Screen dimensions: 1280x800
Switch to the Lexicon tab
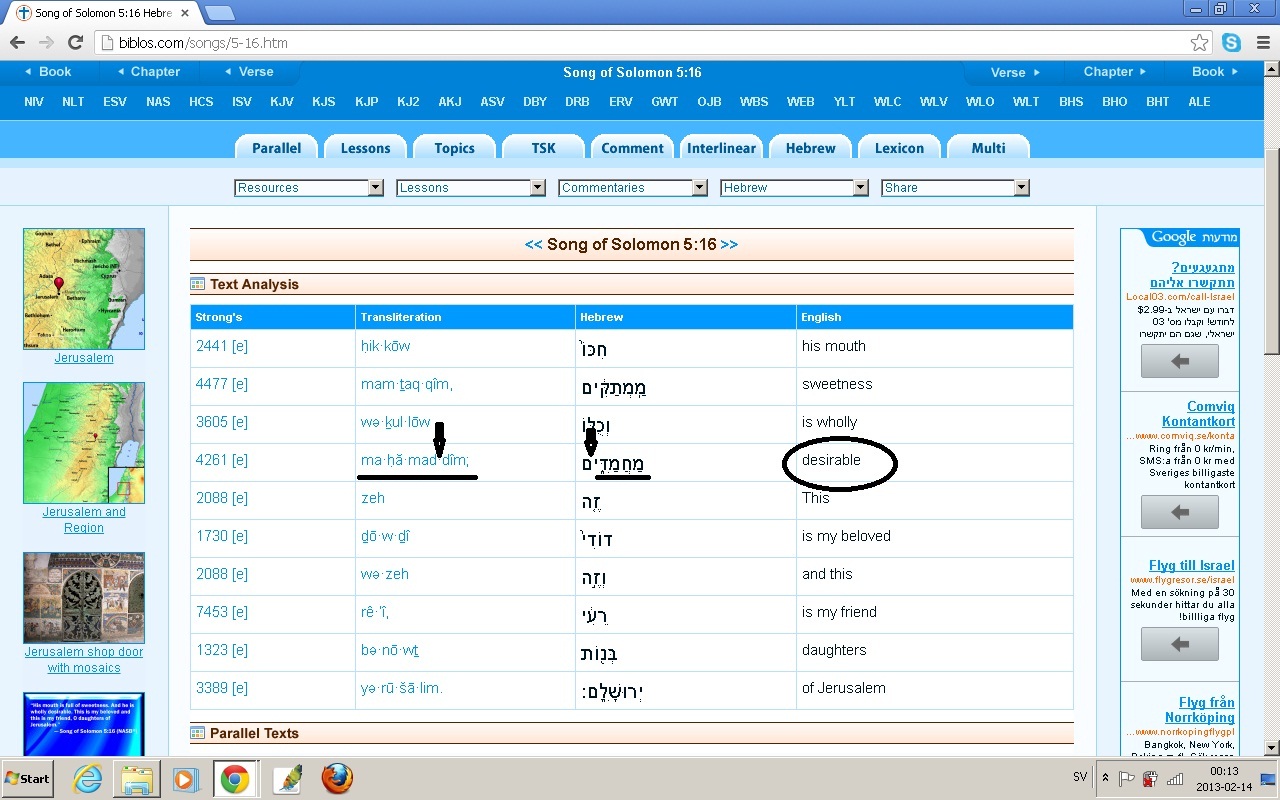pos(899,148)
